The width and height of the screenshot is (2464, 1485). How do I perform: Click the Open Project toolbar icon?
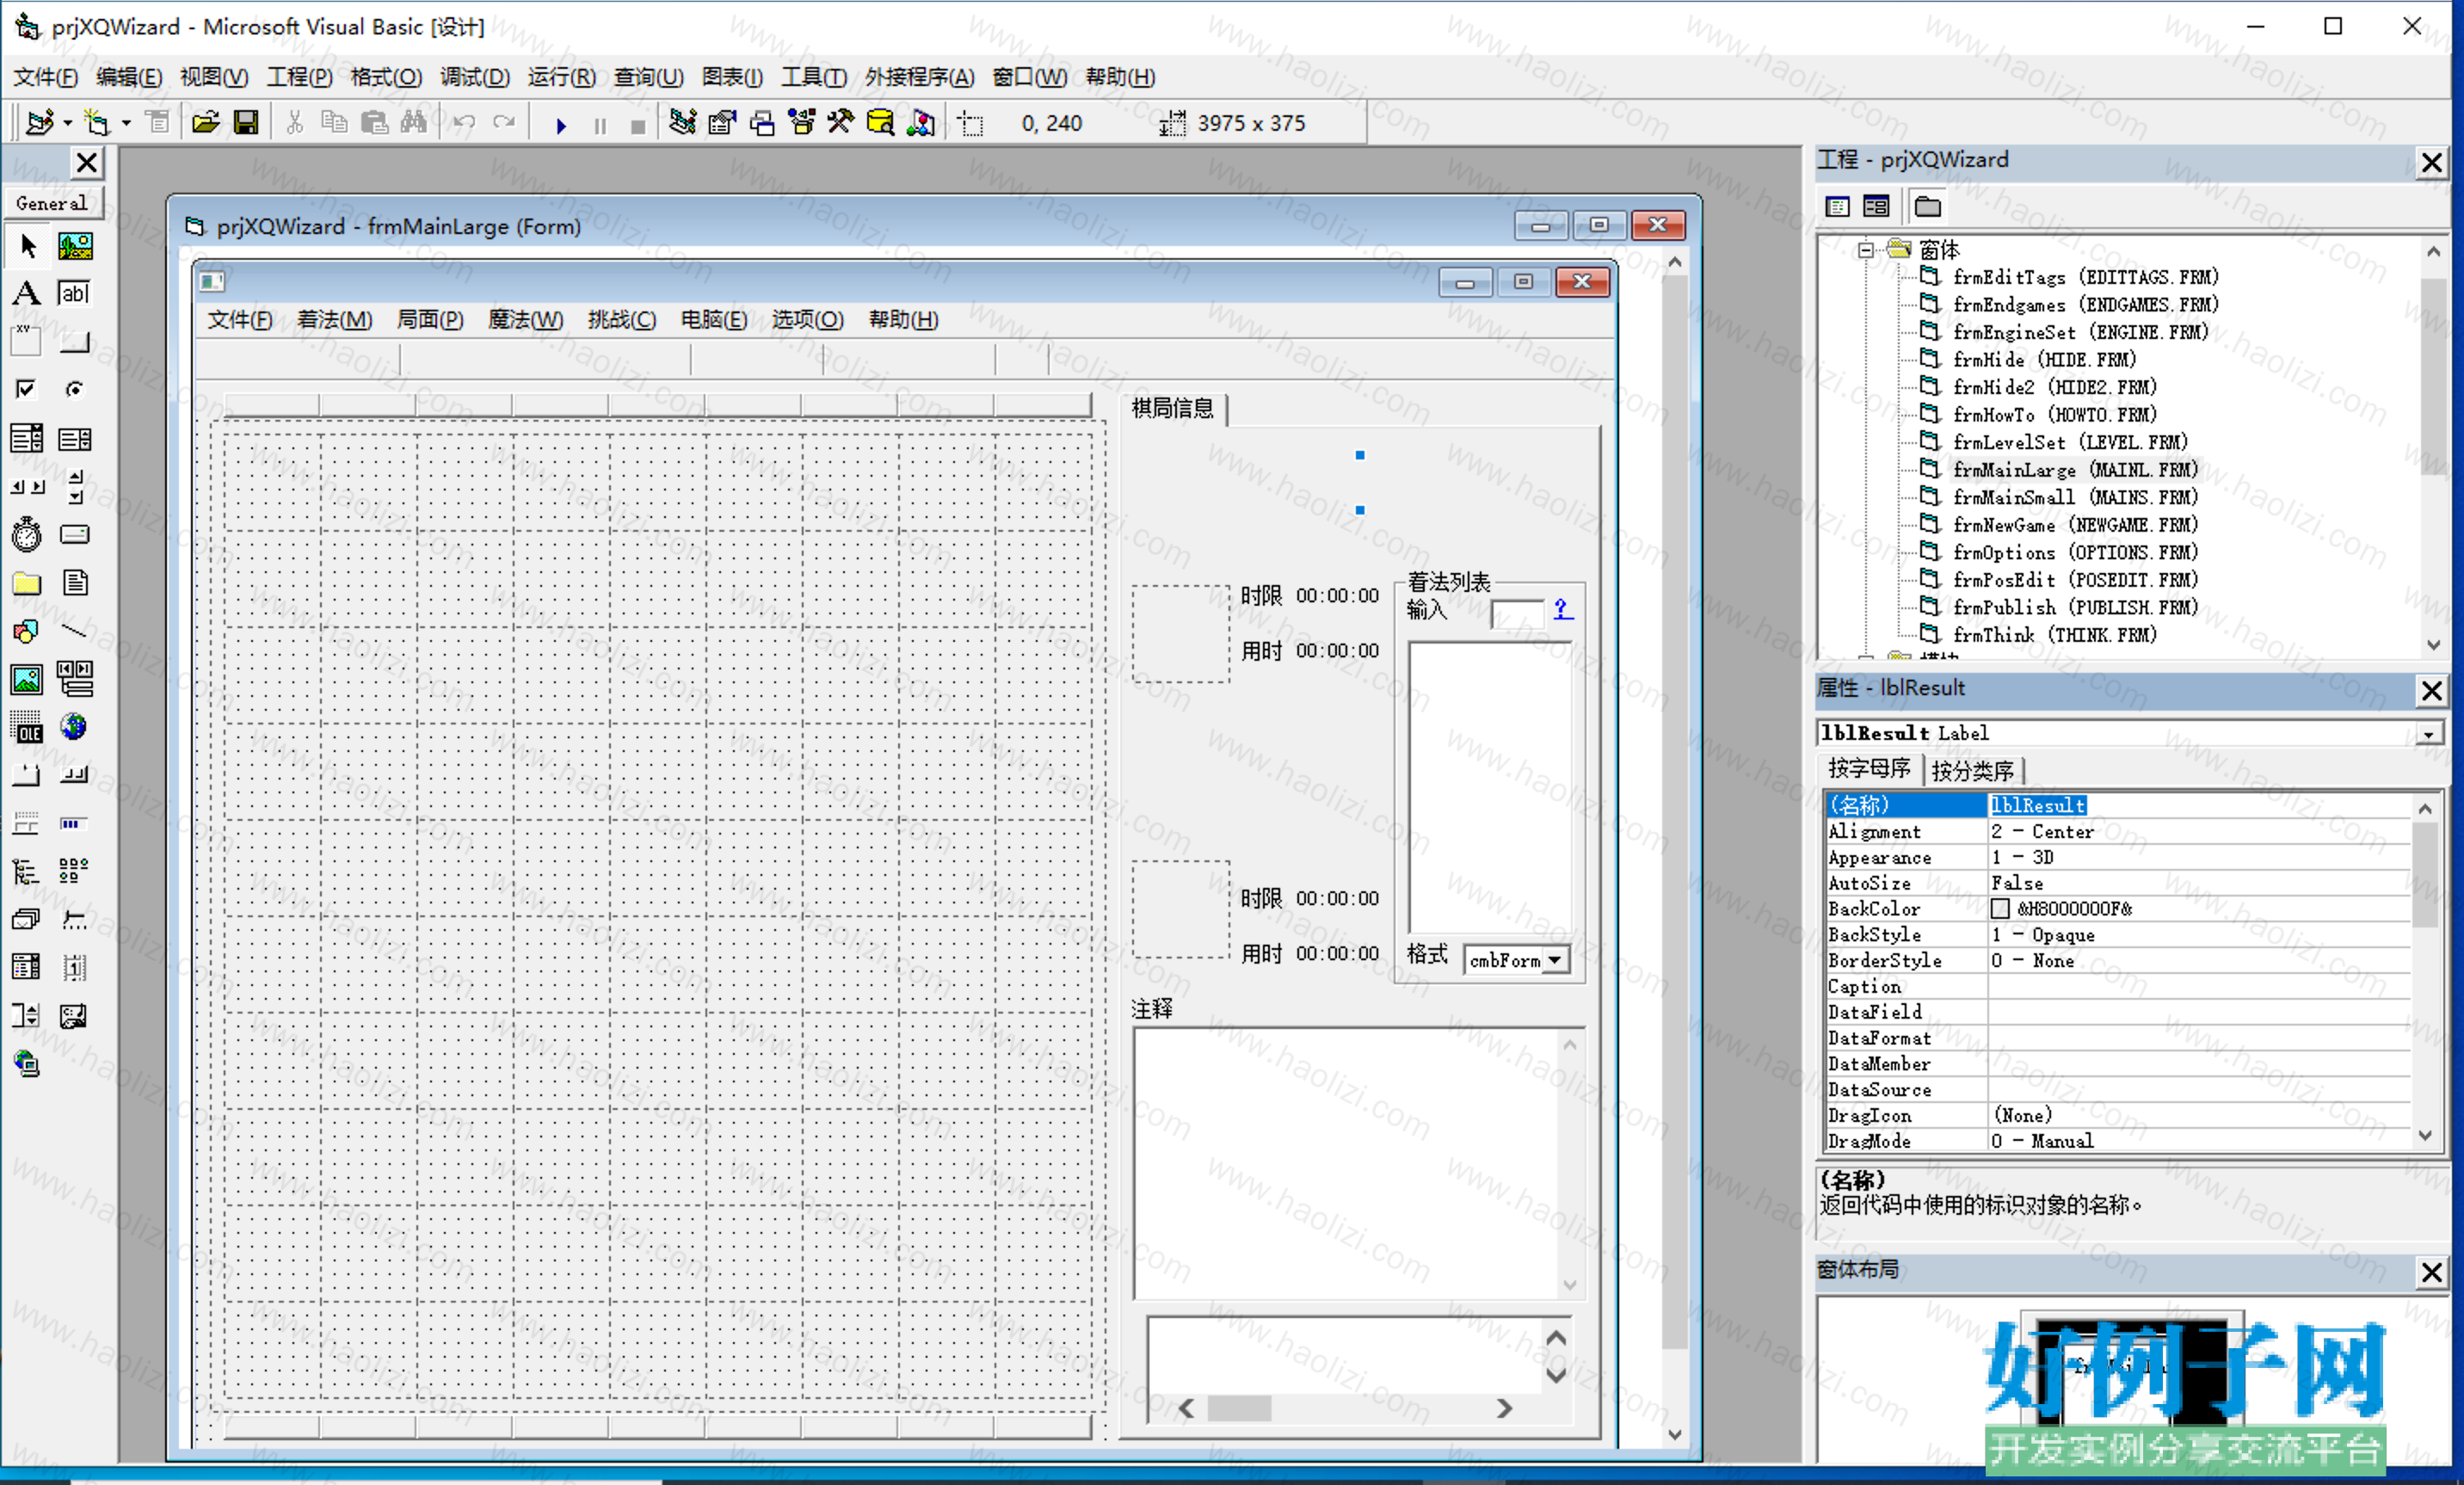click(x=206, y=123)
